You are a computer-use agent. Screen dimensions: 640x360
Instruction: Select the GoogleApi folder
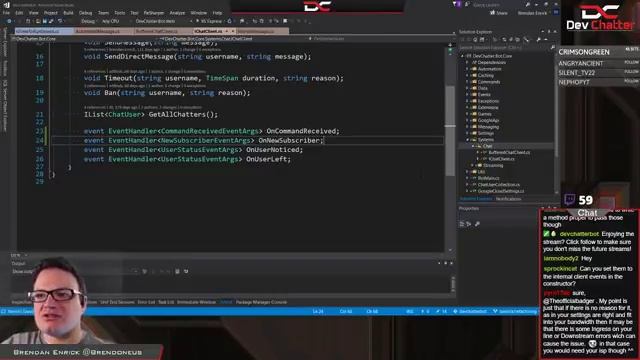point(488,120)
